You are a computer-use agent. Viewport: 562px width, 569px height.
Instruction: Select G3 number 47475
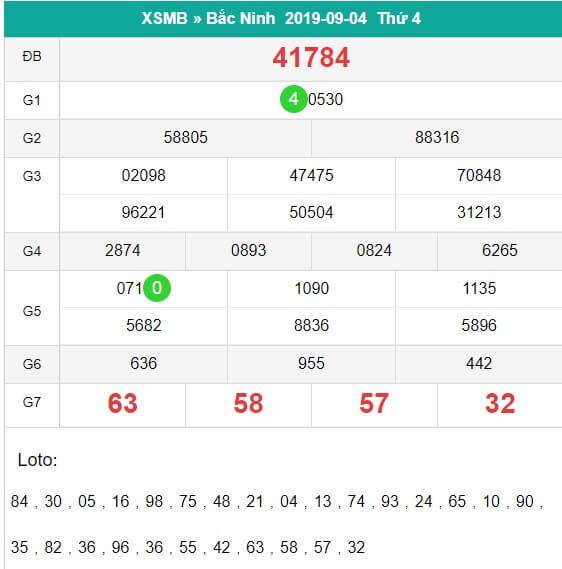point(311,176)
